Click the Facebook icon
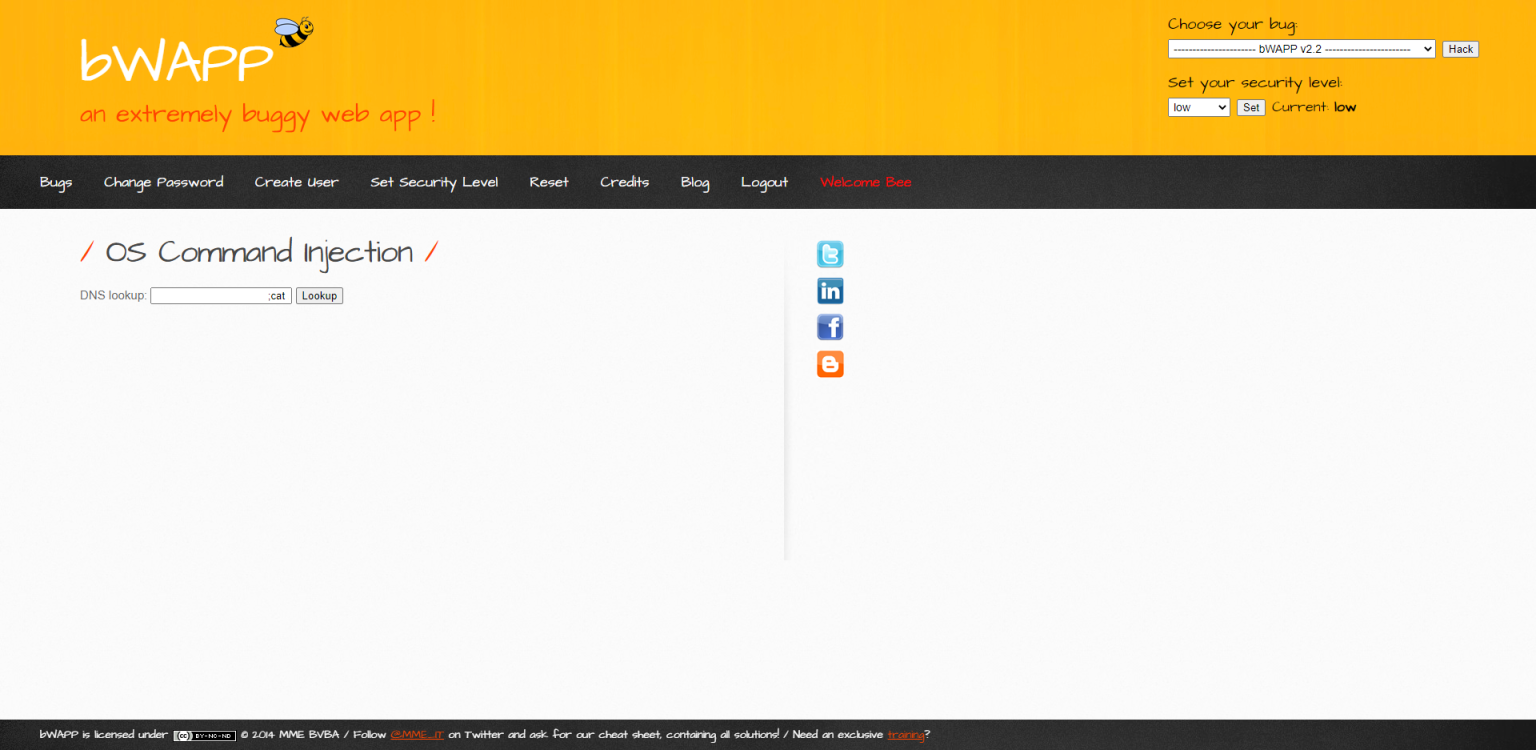Viewport: 1536px width, 750px height. pos(830,327)
